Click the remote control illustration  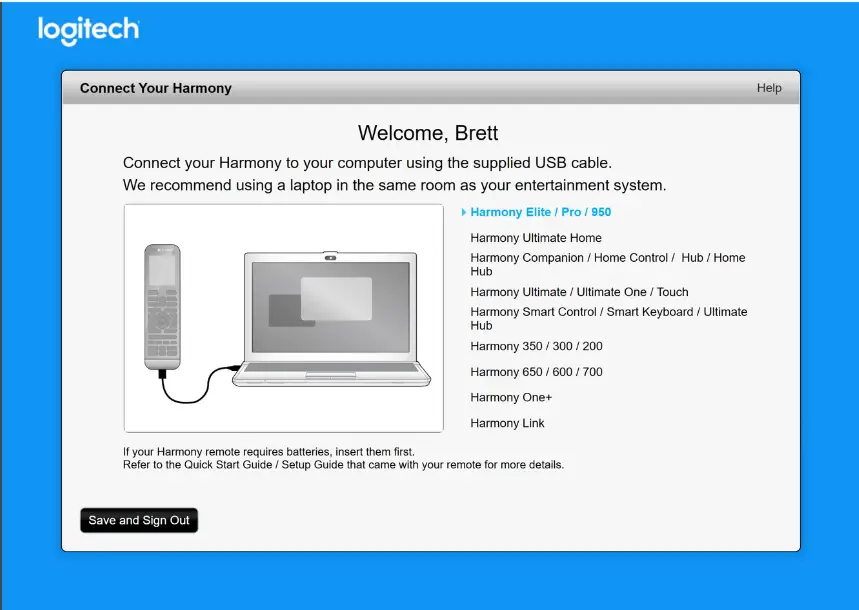(x=162, y=305)
